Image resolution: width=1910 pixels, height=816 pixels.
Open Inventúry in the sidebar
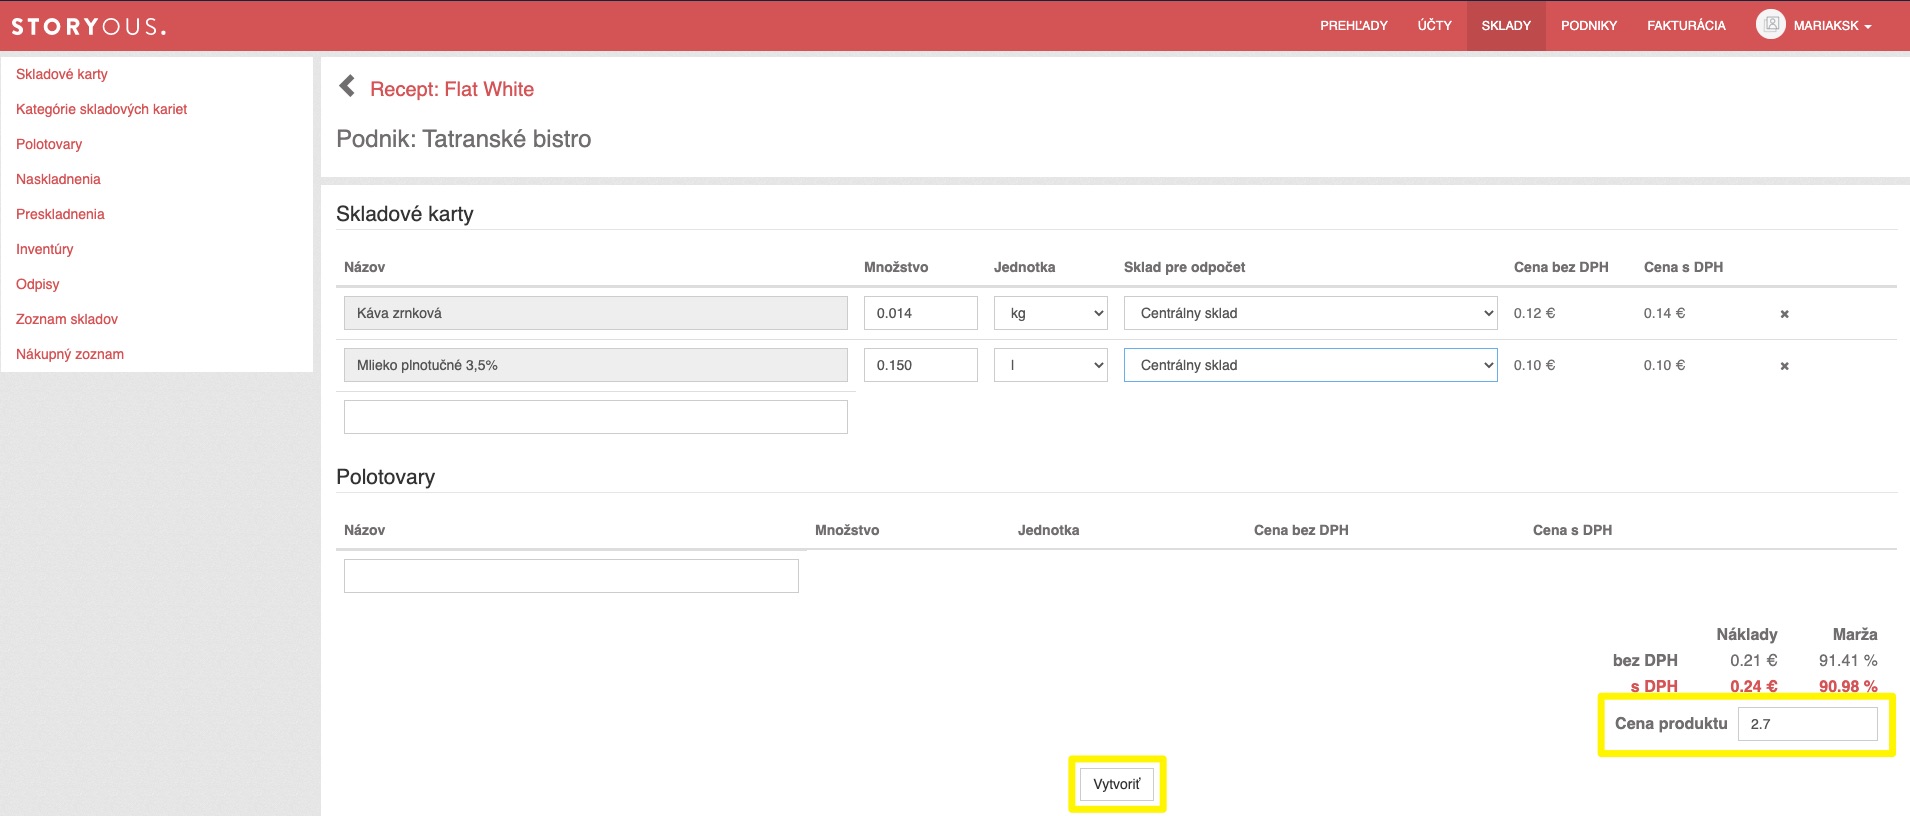click(45, 249)
